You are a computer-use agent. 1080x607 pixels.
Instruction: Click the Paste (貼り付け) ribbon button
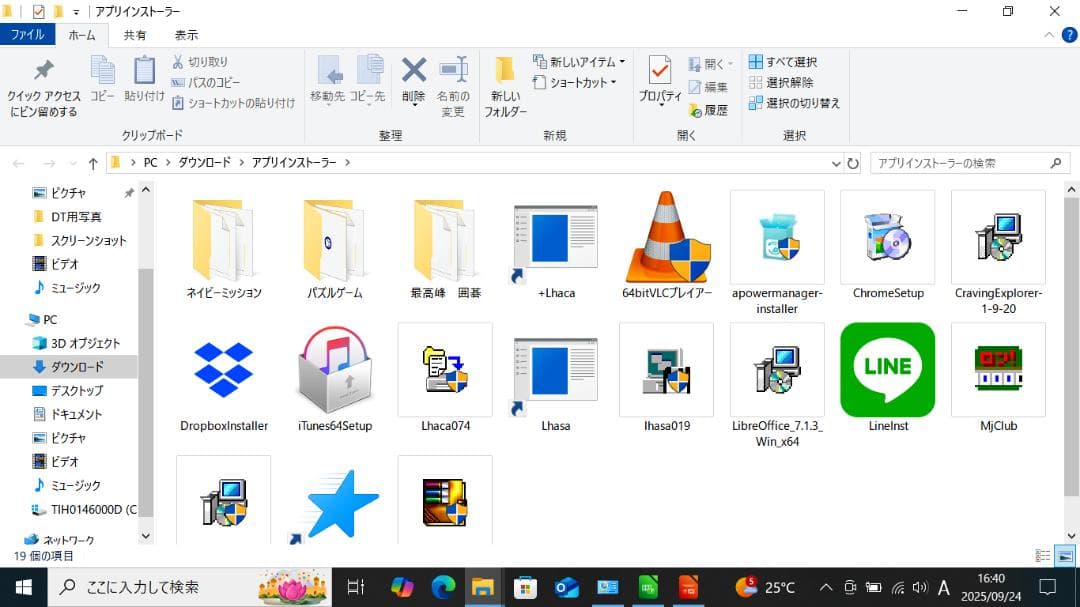pos(144,79)
